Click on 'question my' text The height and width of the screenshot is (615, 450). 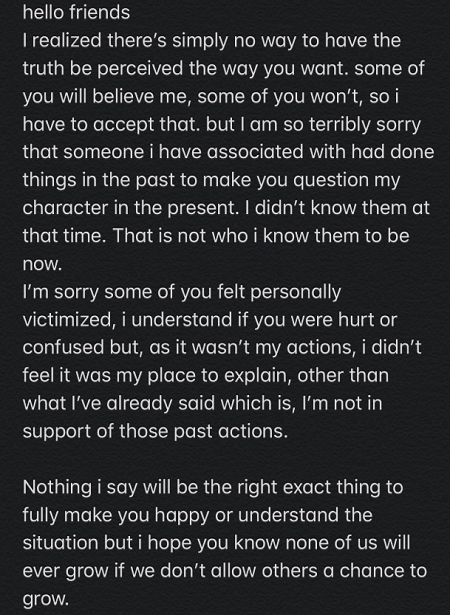[346, 180]
